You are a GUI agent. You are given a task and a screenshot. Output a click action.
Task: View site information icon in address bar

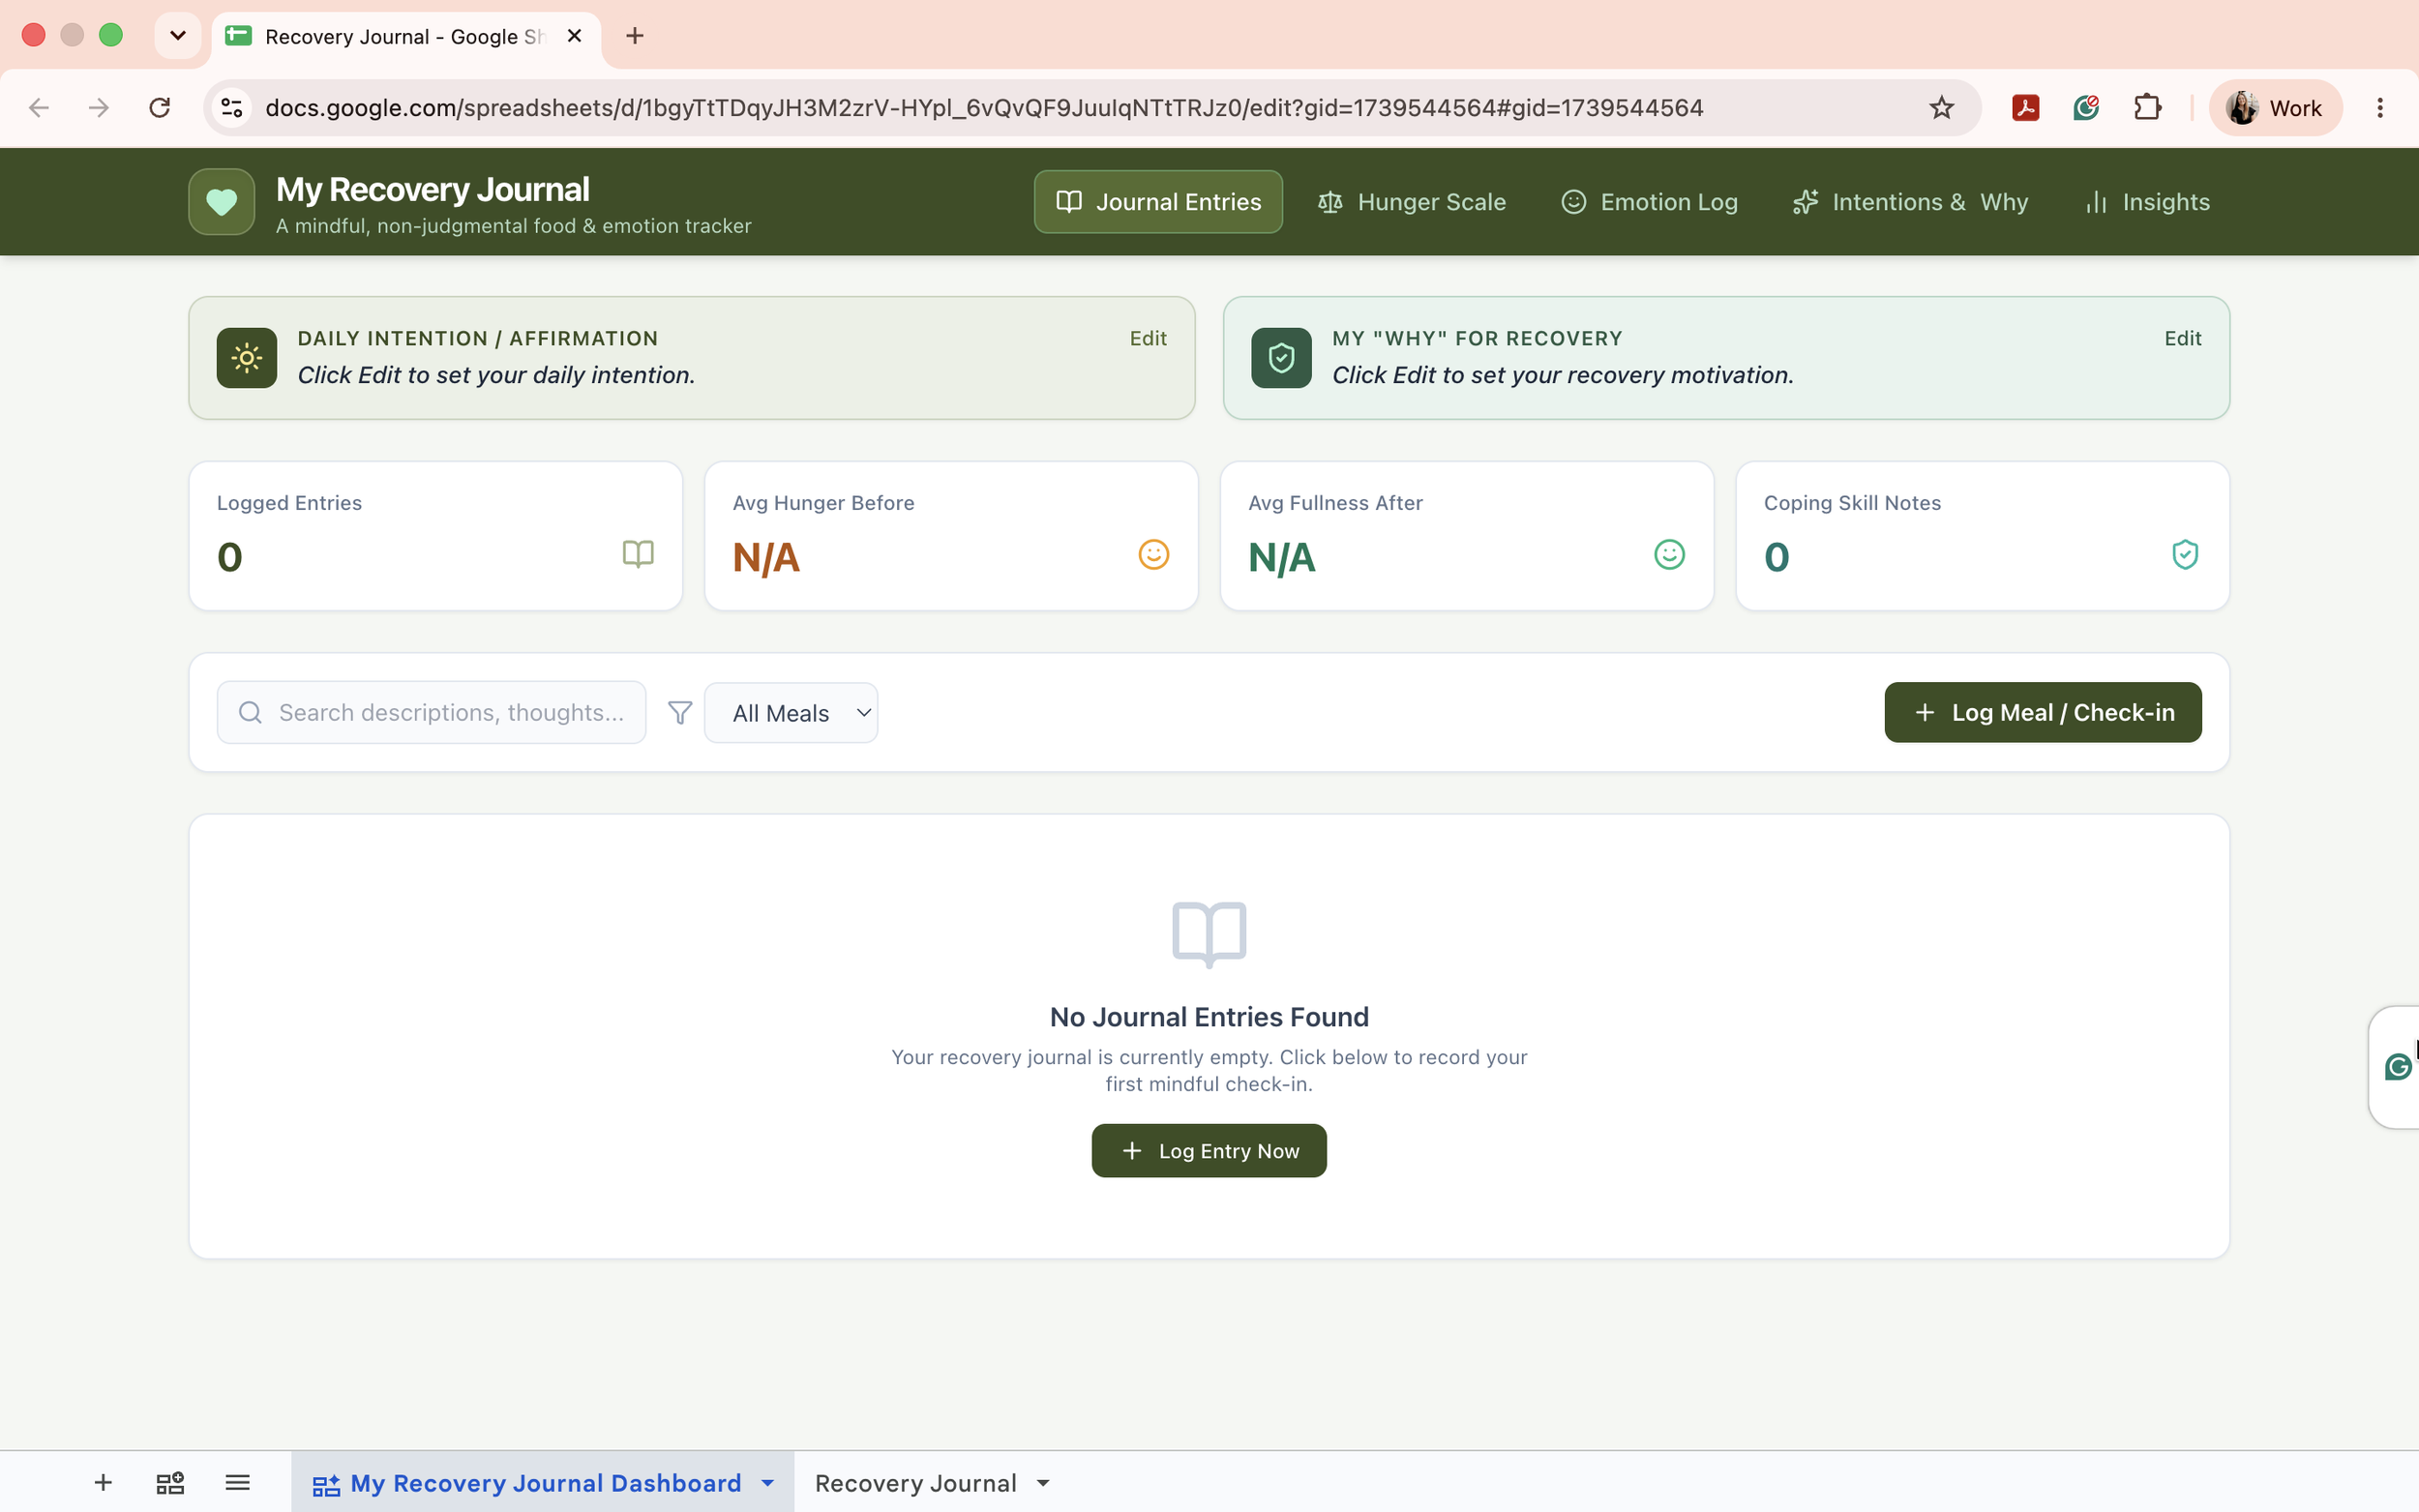pyautogui.click(x=232, y=107)
